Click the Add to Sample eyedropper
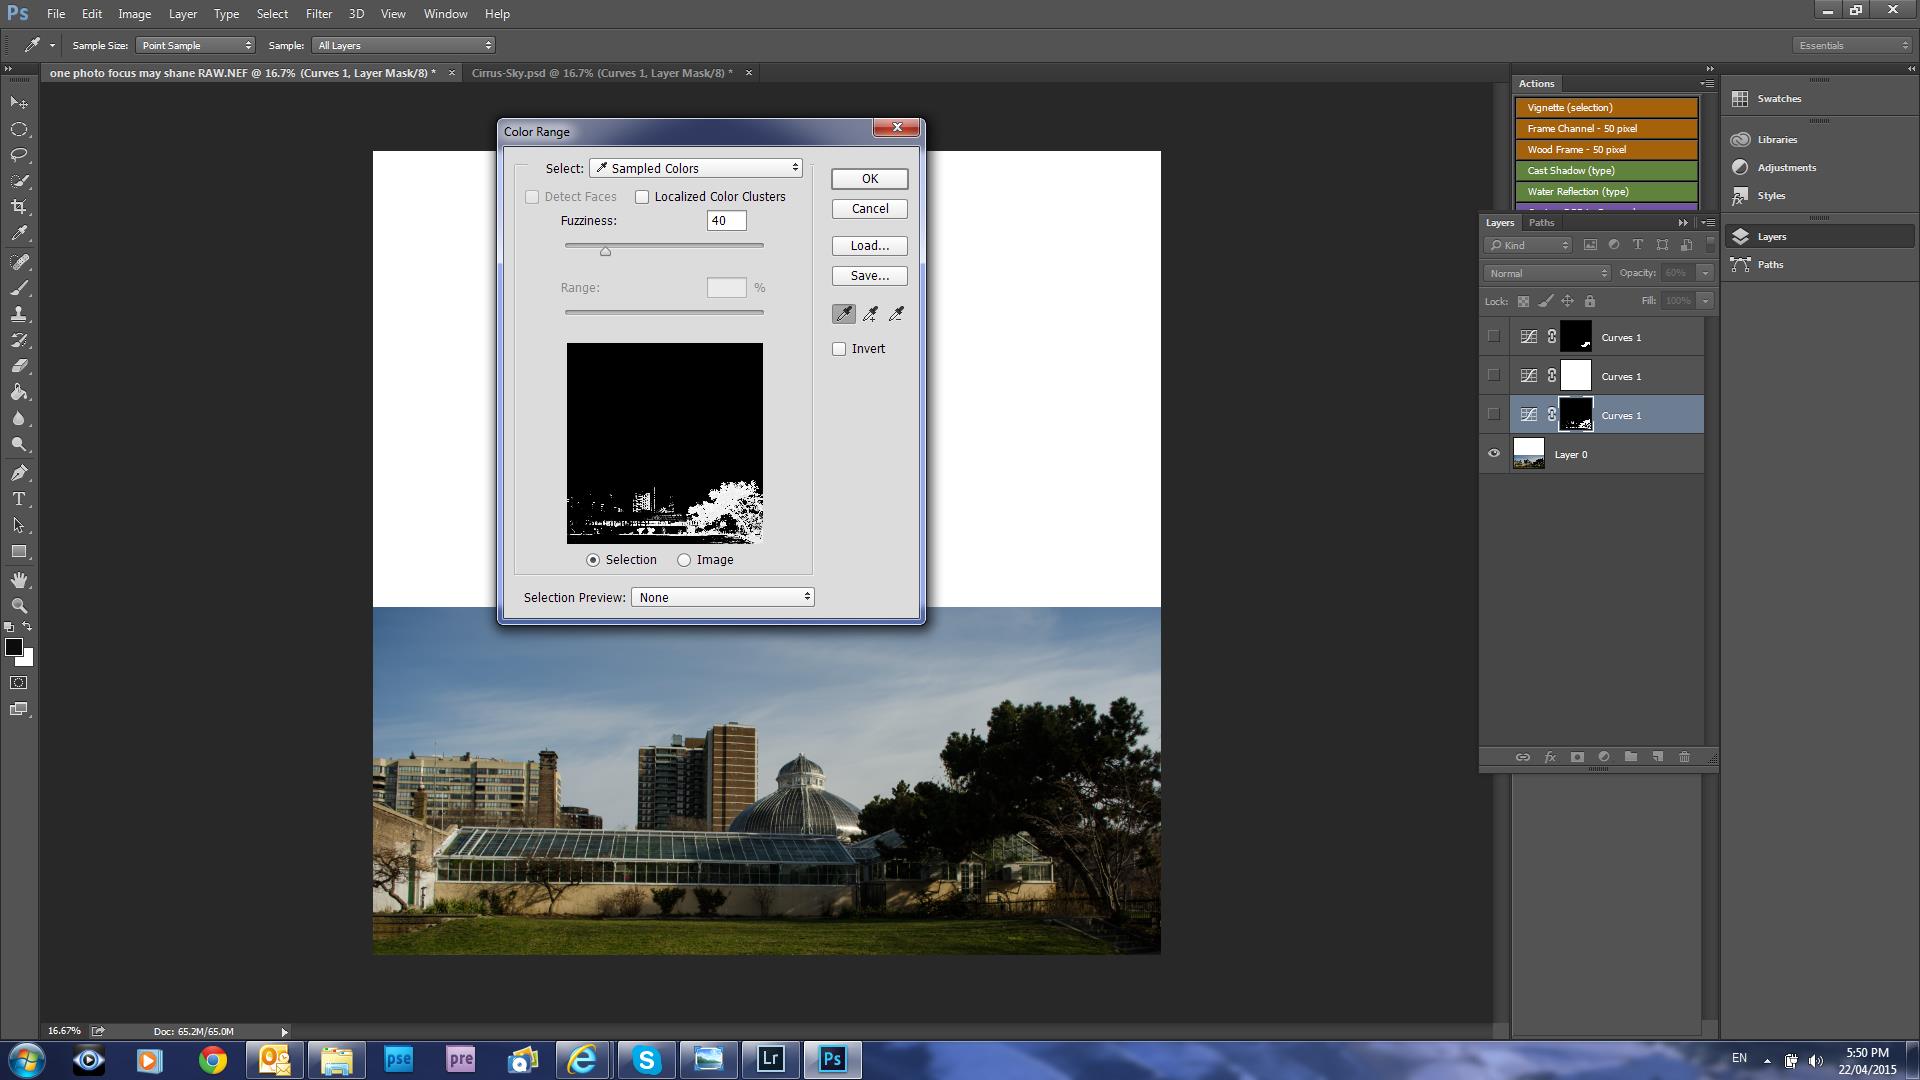The height and width of the screenshot is (1080, 1920). 870,314
